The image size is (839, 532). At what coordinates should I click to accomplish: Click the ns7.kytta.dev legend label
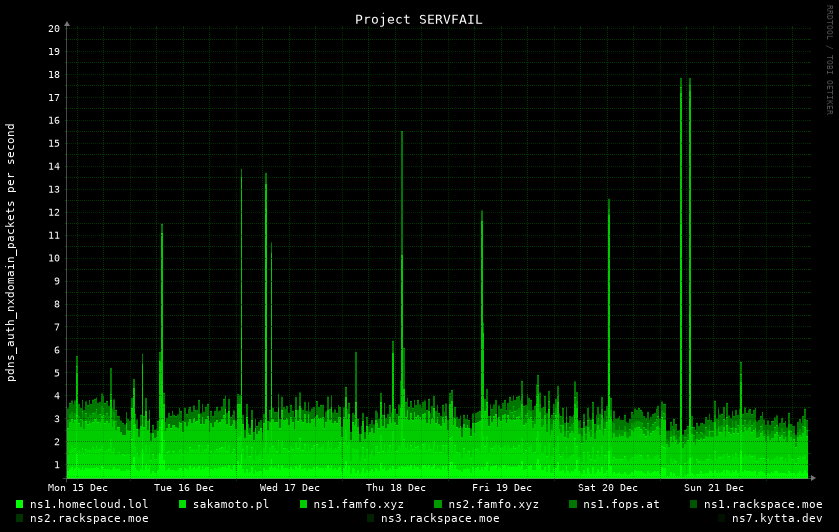click(x=777, y=518)
